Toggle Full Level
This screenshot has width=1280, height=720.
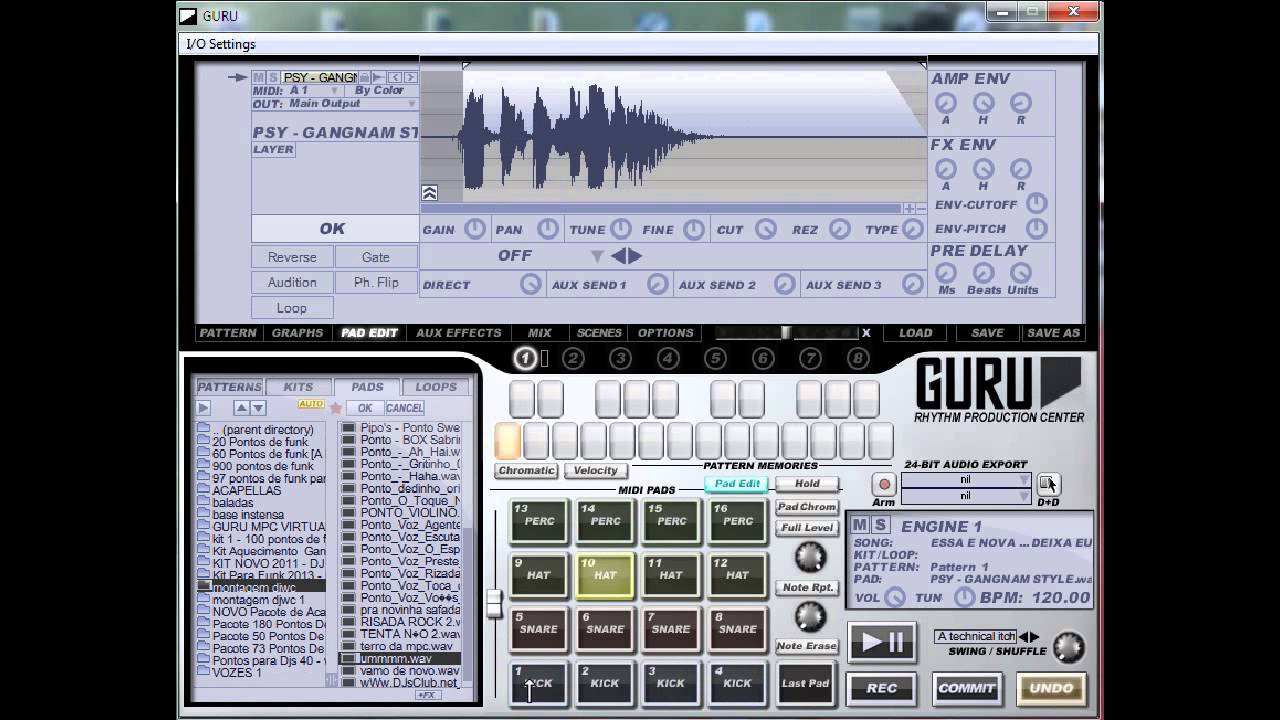coord(807,528)
